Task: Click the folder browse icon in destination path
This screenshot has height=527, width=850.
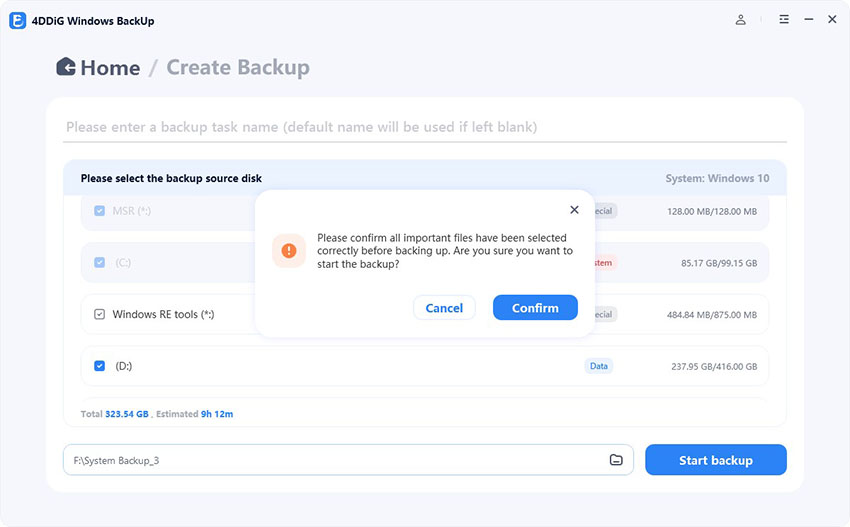Action: click(x=616, y=460)
